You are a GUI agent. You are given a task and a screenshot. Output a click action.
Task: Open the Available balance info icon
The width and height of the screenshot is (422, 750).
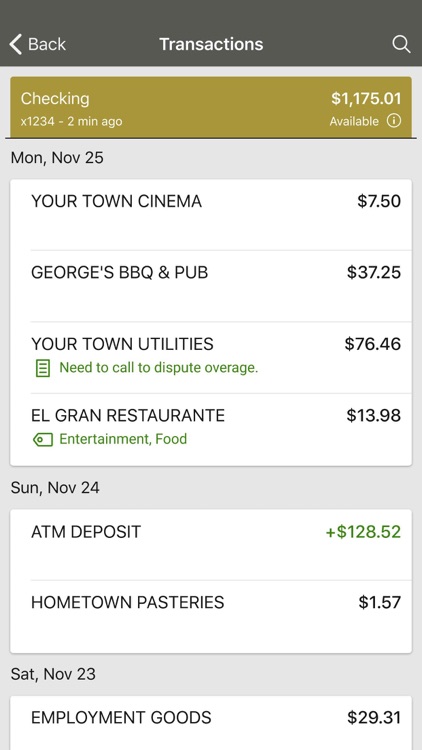click(394, 121)
